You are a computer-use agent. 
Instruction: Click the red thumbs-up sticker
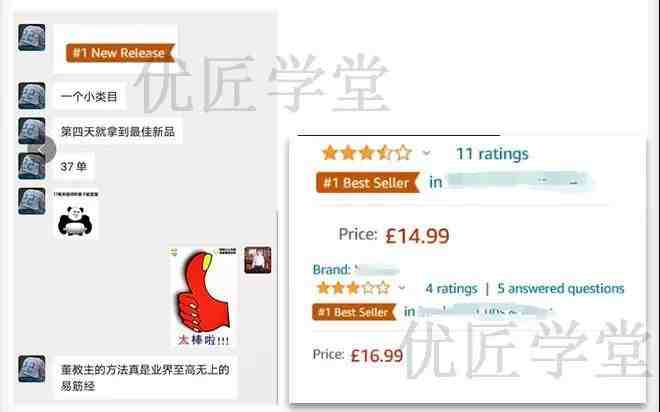(x=203, y=297)
